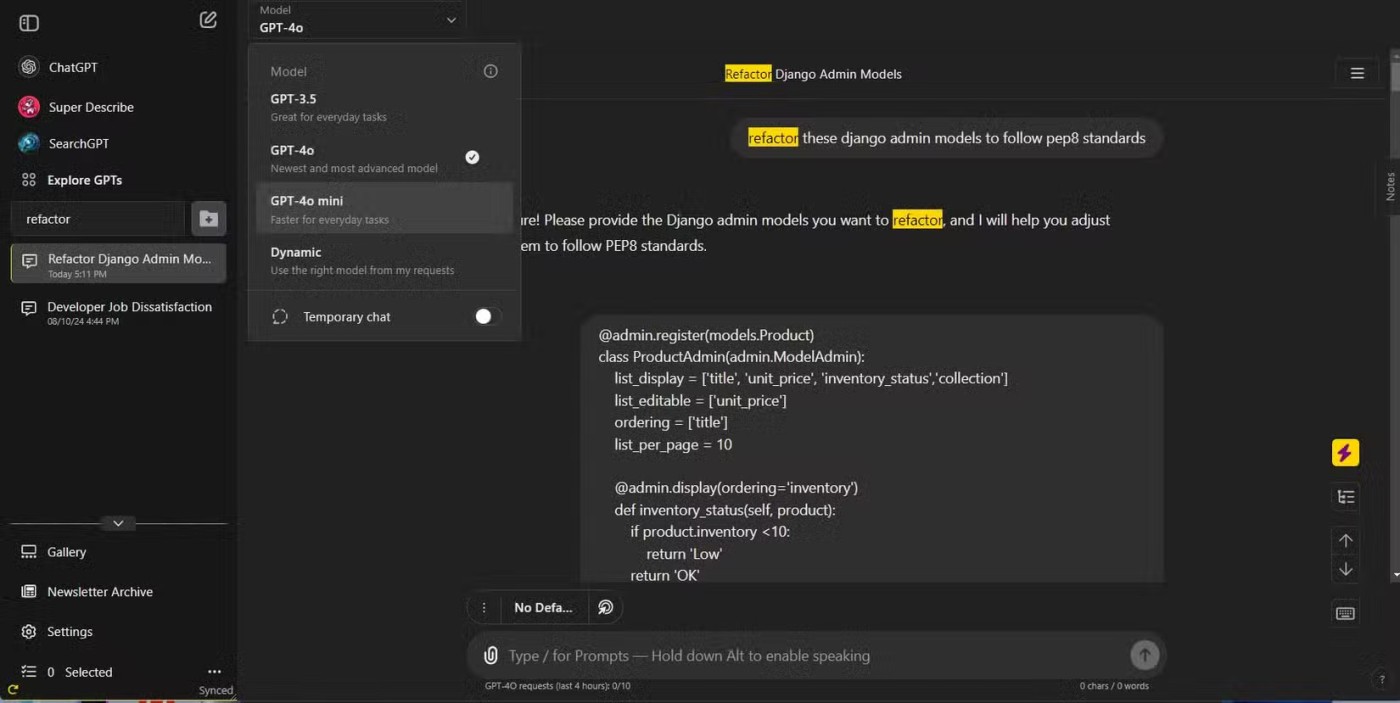This screenshot has height=703, width=1400.
Task: Open the Newsletter Archive link
Action: coord(99,592)
